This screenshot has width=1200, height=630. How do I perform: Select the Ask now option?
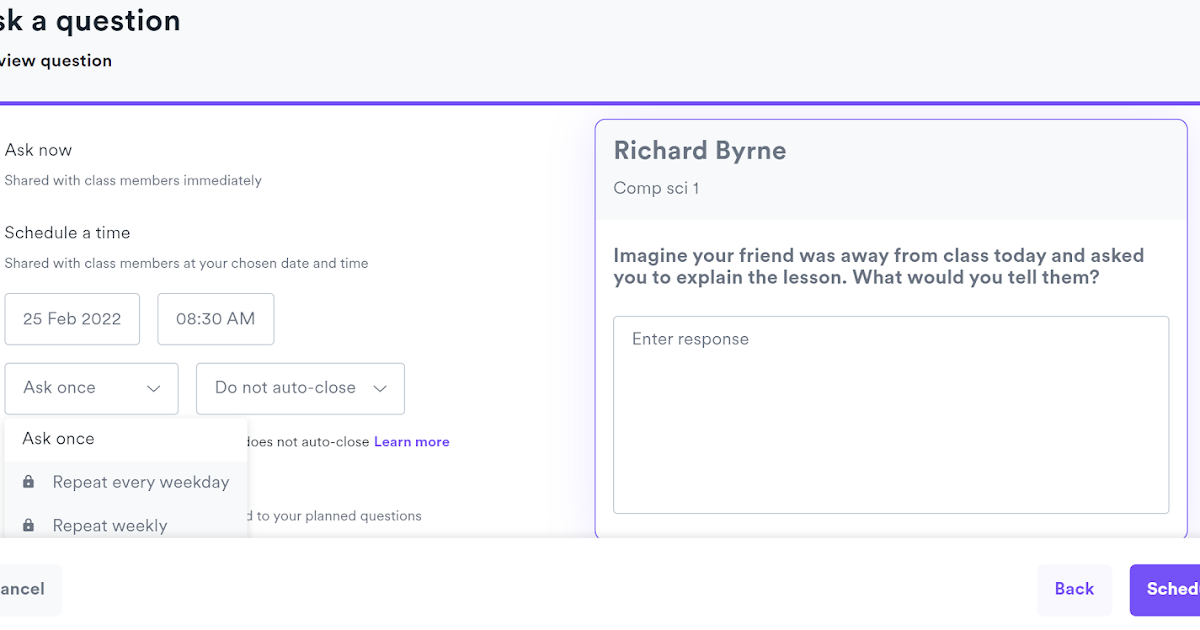tap(38, 150)
